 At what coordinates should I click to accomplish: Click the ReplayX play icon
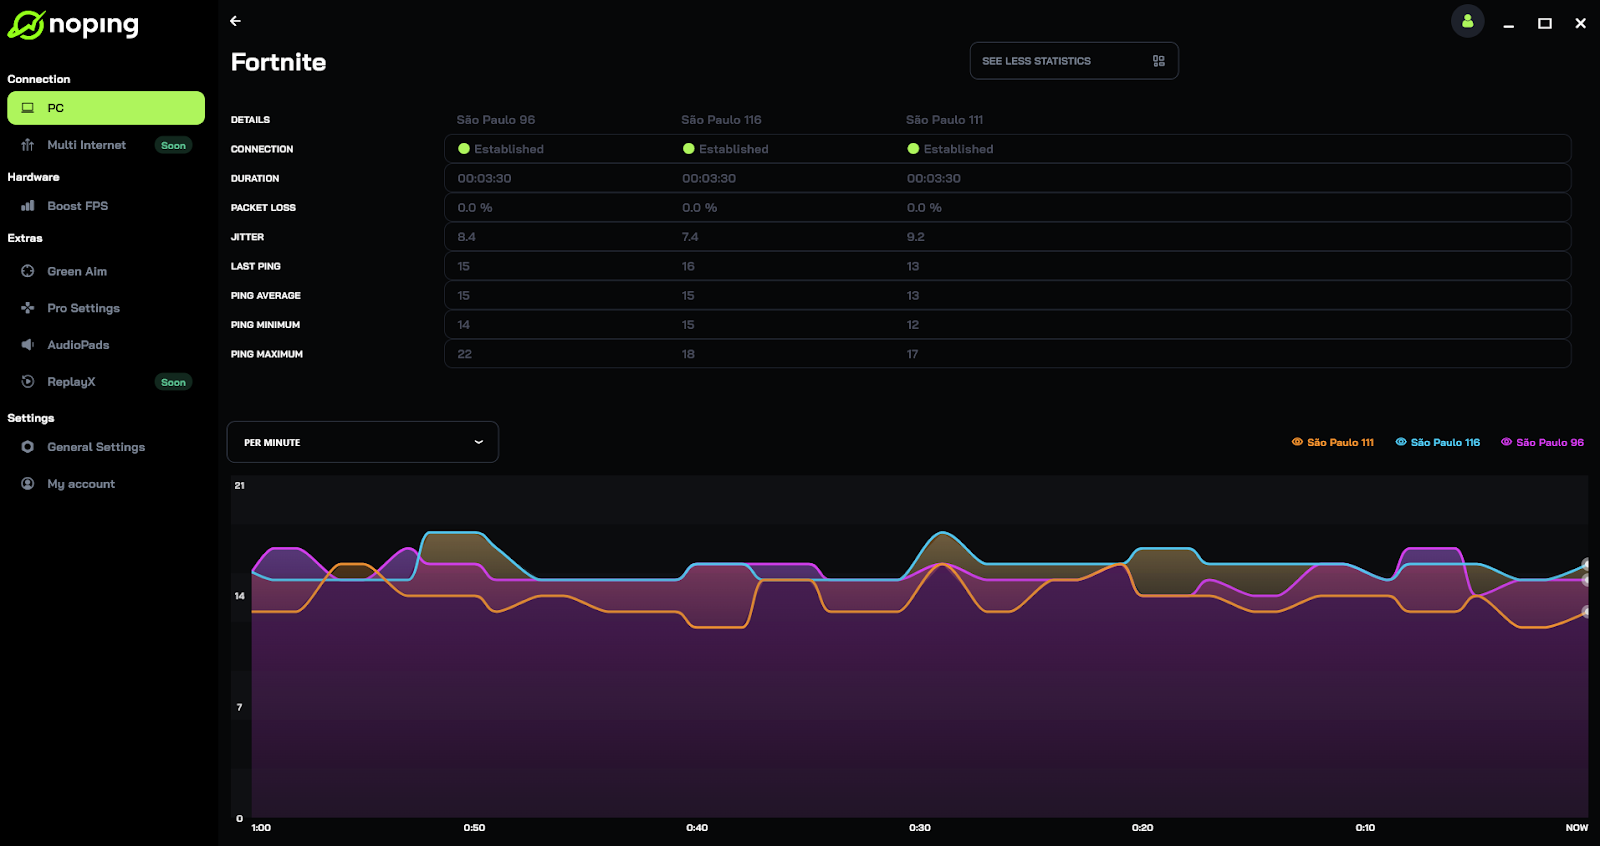tap(28, 382)
